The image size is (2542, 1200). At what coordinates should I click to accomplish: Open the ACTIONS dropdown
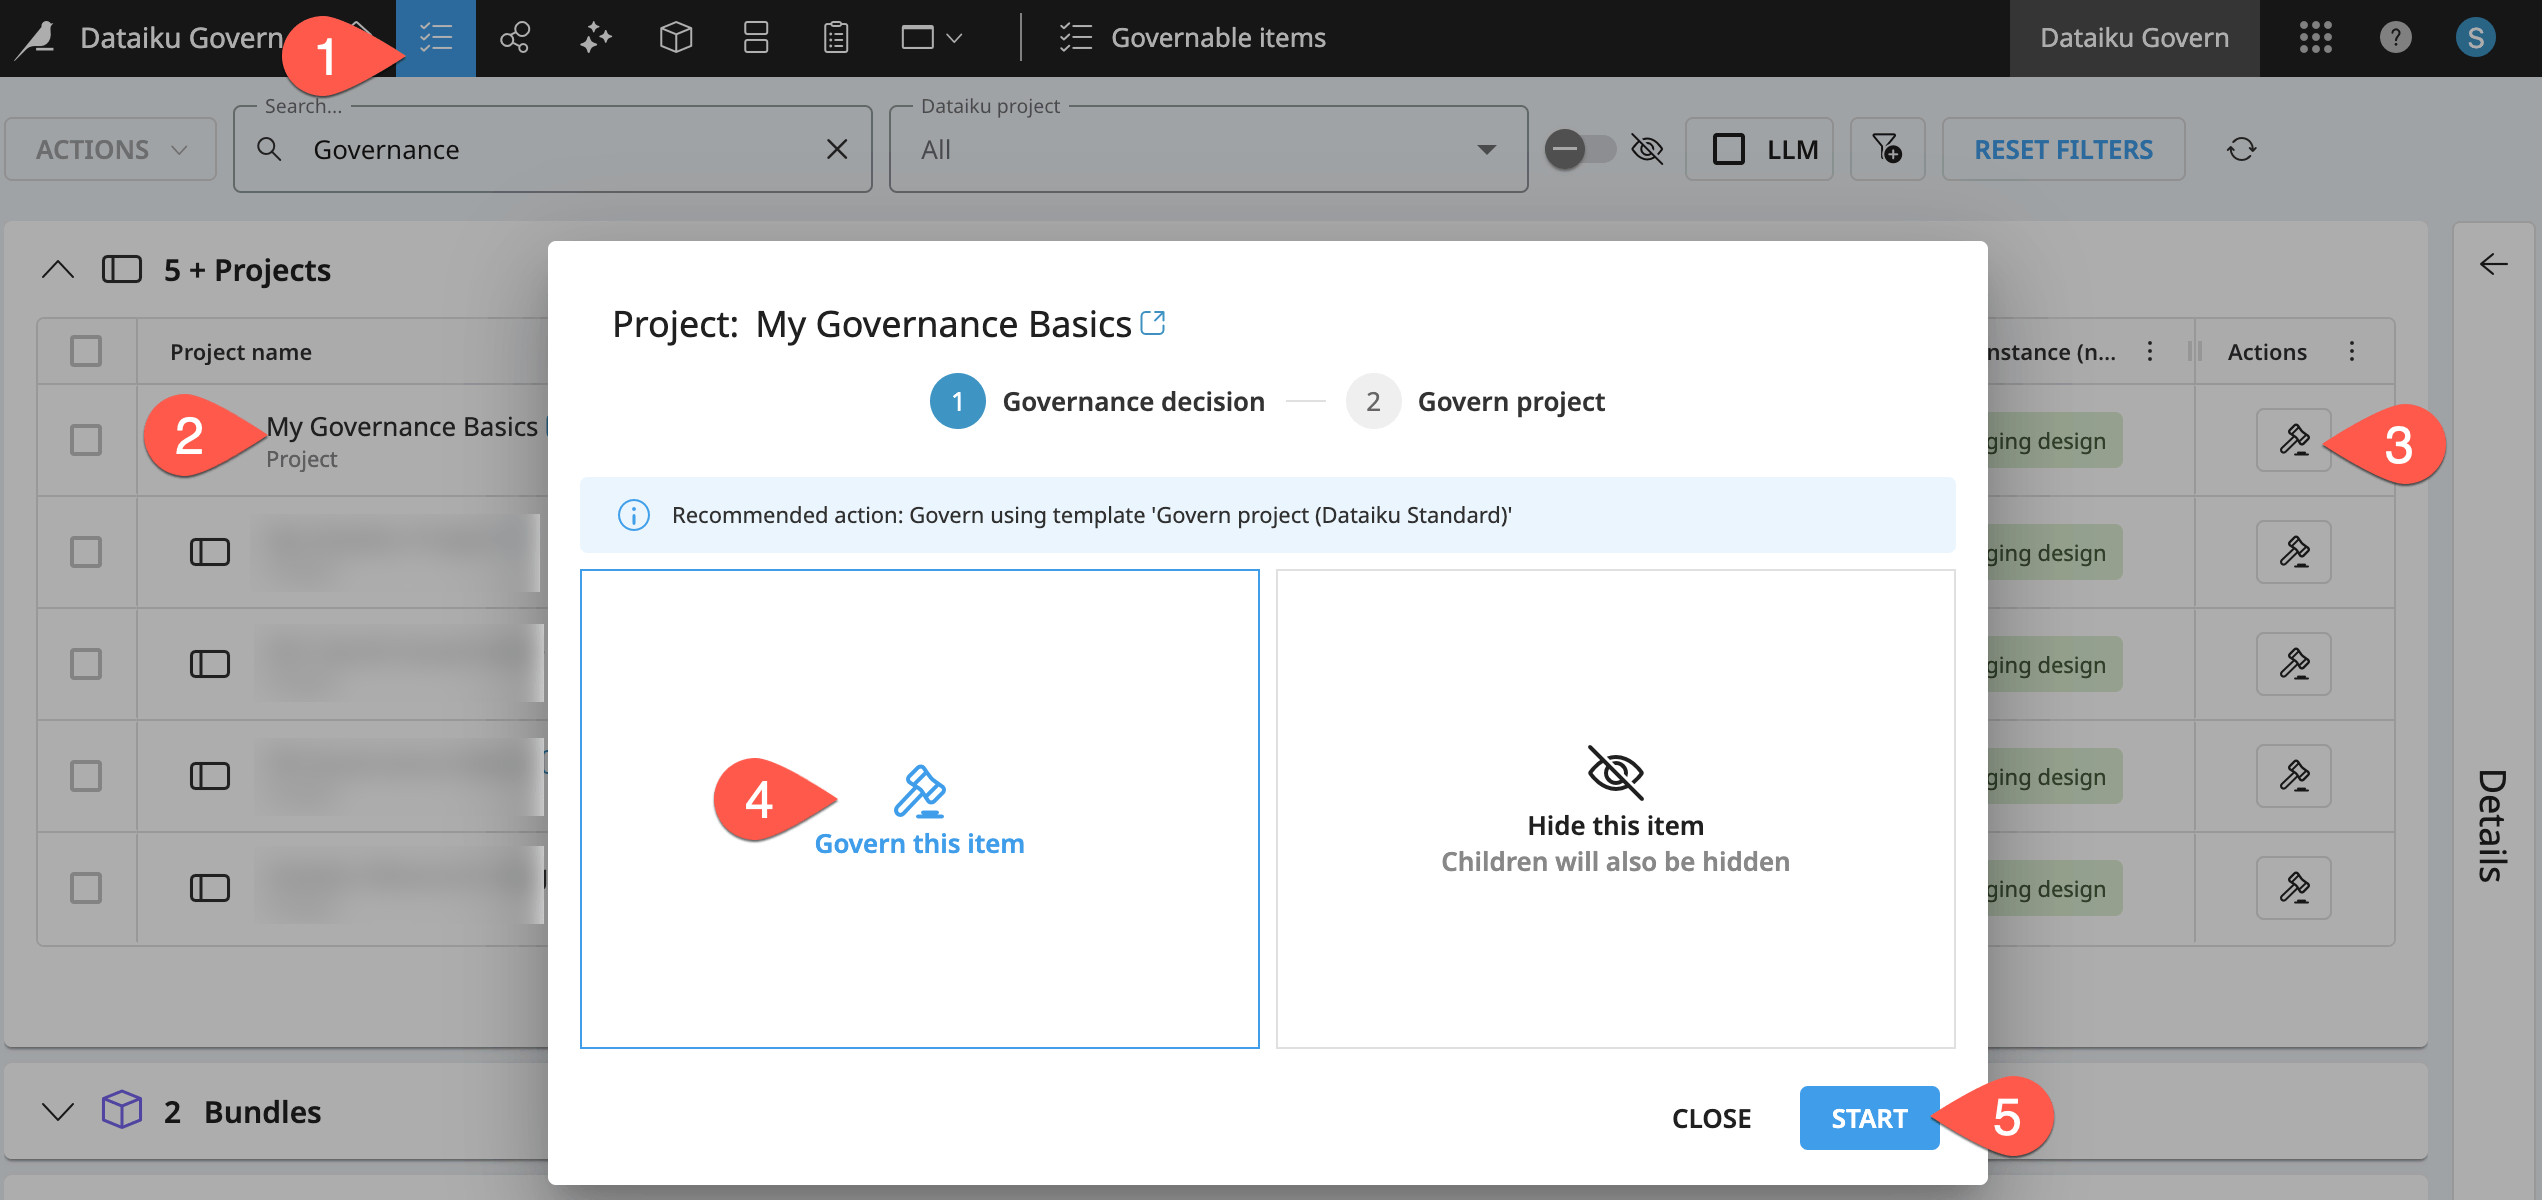(x=110, y=149)
